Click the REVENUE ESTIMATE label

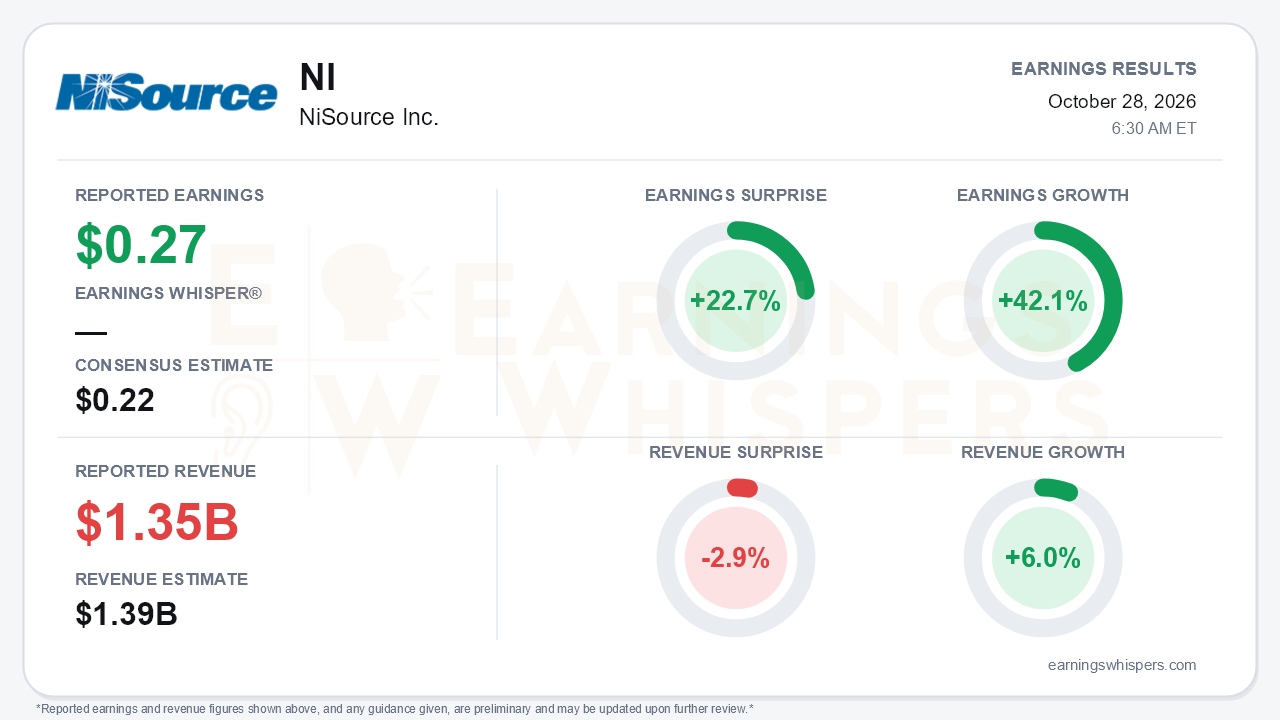click(x=162, y=579)
